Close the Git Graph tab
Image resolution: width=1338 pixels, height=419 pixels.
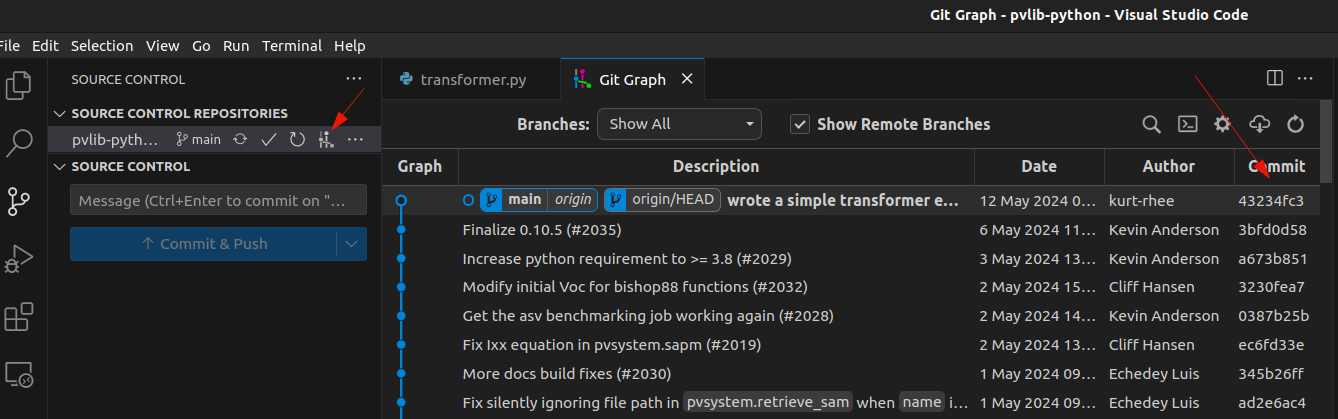(x=686, y=79)
